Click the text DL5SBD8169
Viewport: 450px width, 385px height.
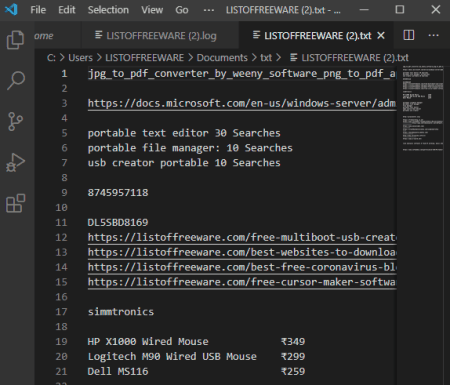click(x=118, y=222)
